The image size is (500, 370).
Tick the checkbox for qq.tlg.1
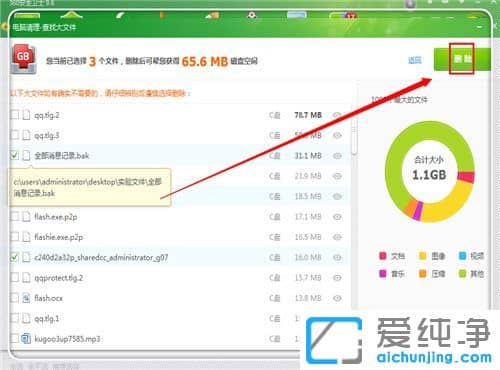tap(14, 318)
